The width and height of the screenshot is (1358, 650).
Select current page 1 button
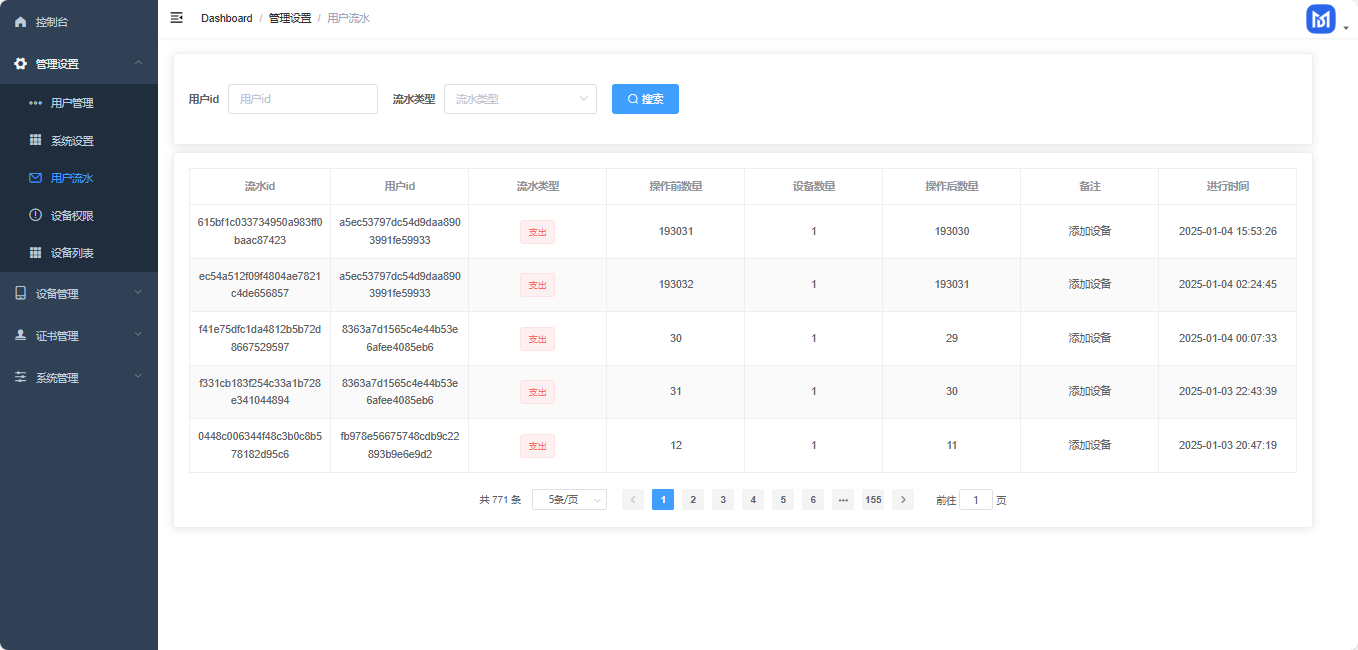663,500
